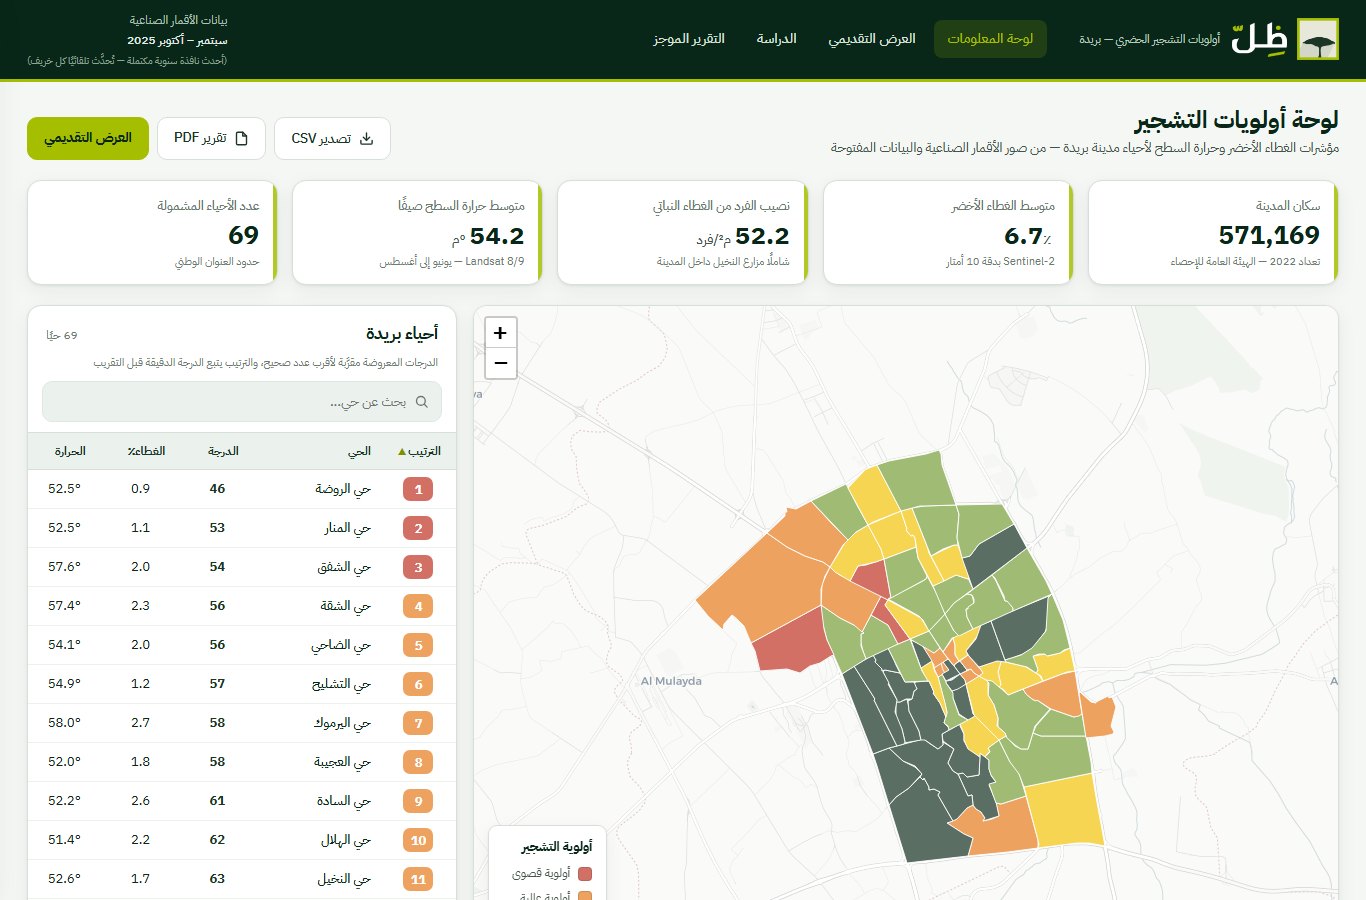Focus the ابحث عن حي search field
The image size is (1366, 900).
click(x=242, y=402)
